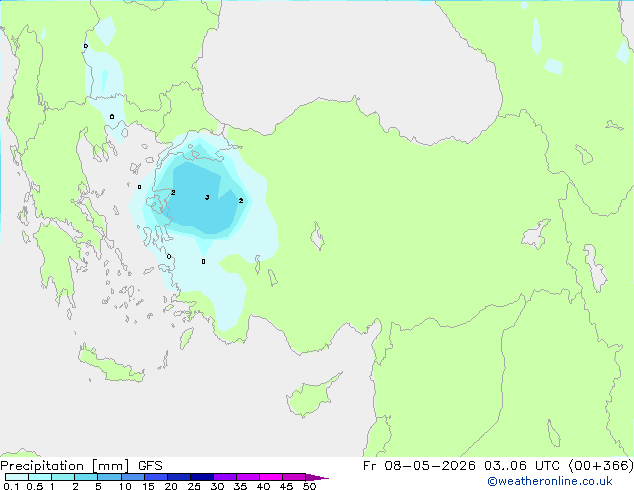The width and height of the screenshot is (634, 490).
Task: Click the '03..06 UTC' time text
Action: click(522, 466)
